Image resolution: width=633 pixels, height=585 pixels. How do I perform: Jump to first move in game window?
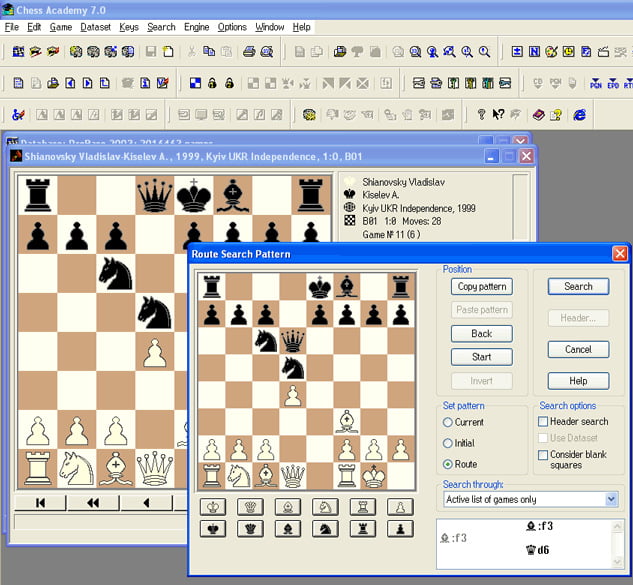pyautogui.click(x=40, y=503)
